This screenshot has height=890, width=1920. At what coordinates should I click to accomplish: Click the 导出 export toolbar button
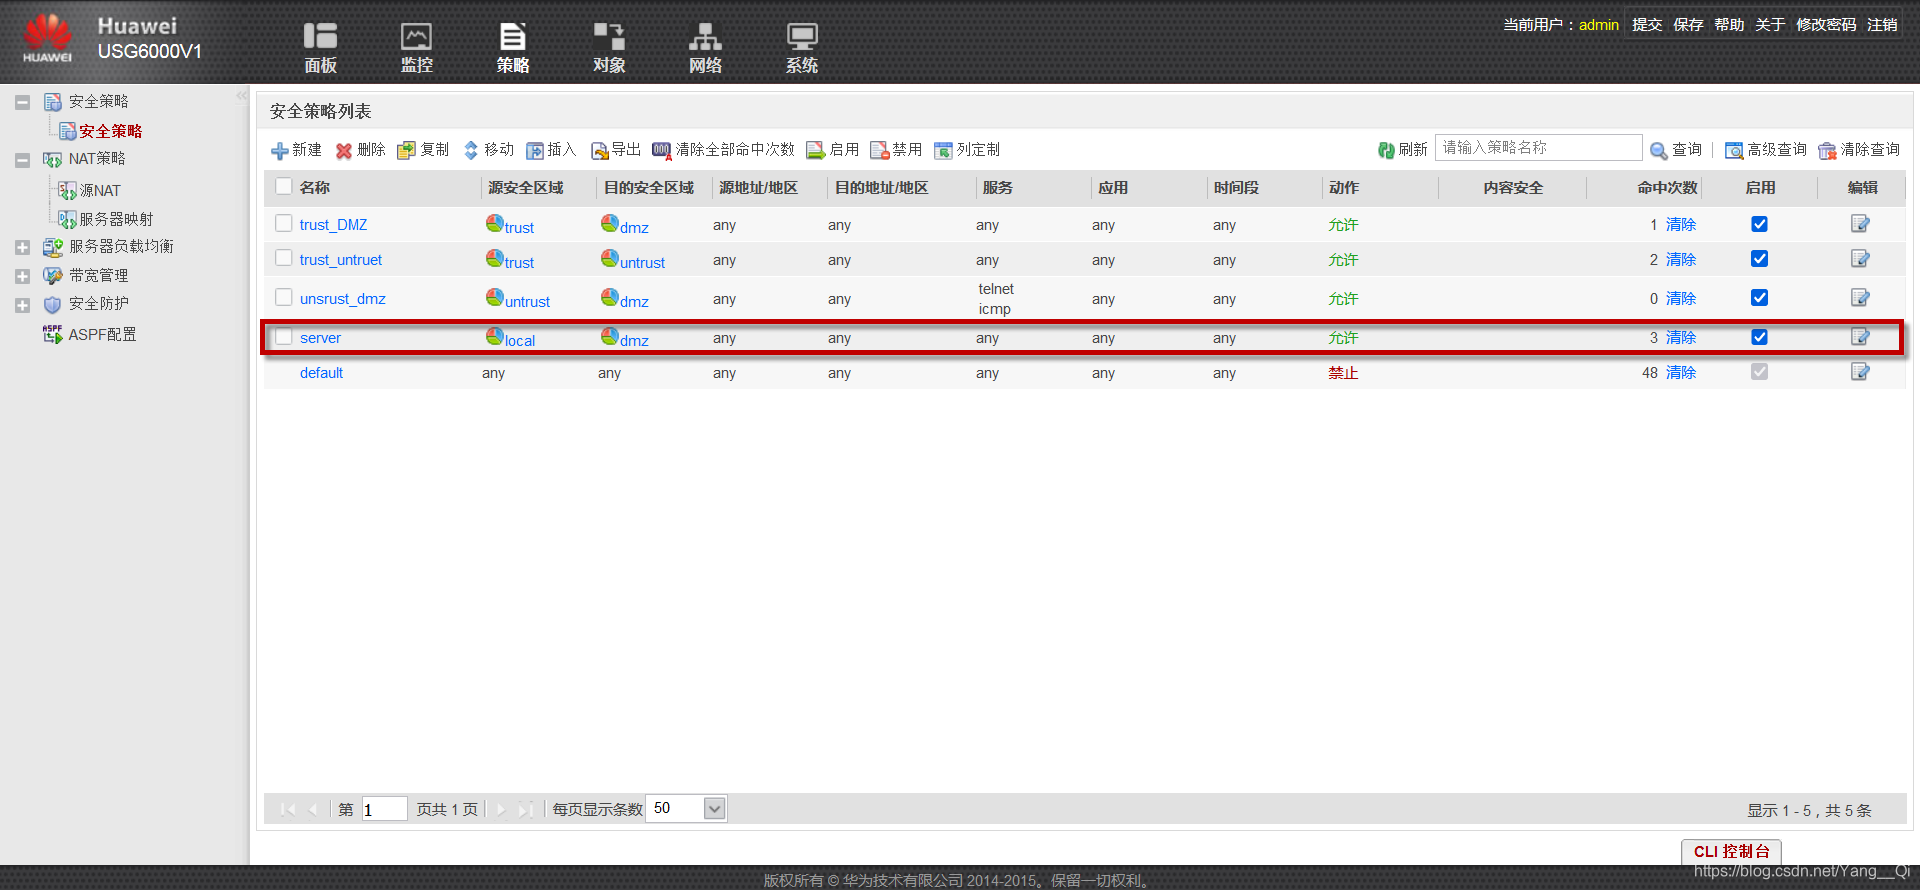click(615, 150)
